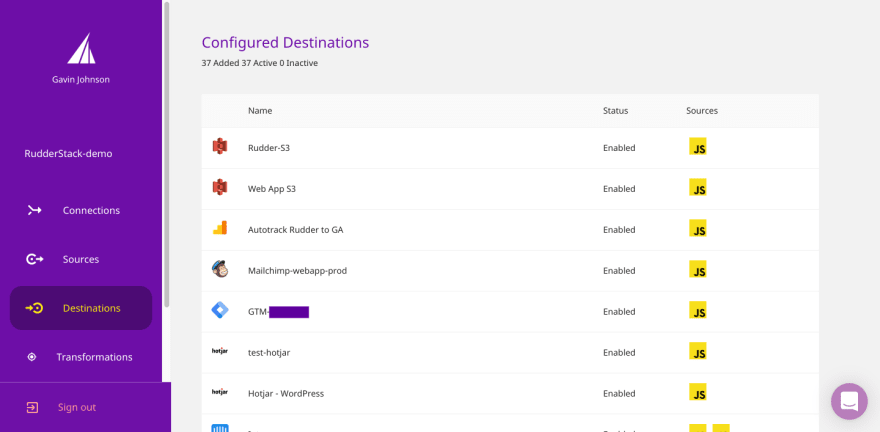Click the JS source icon for Mailchimp-webapp-prod
The image size is (880, 432).
tap(698, 270)
